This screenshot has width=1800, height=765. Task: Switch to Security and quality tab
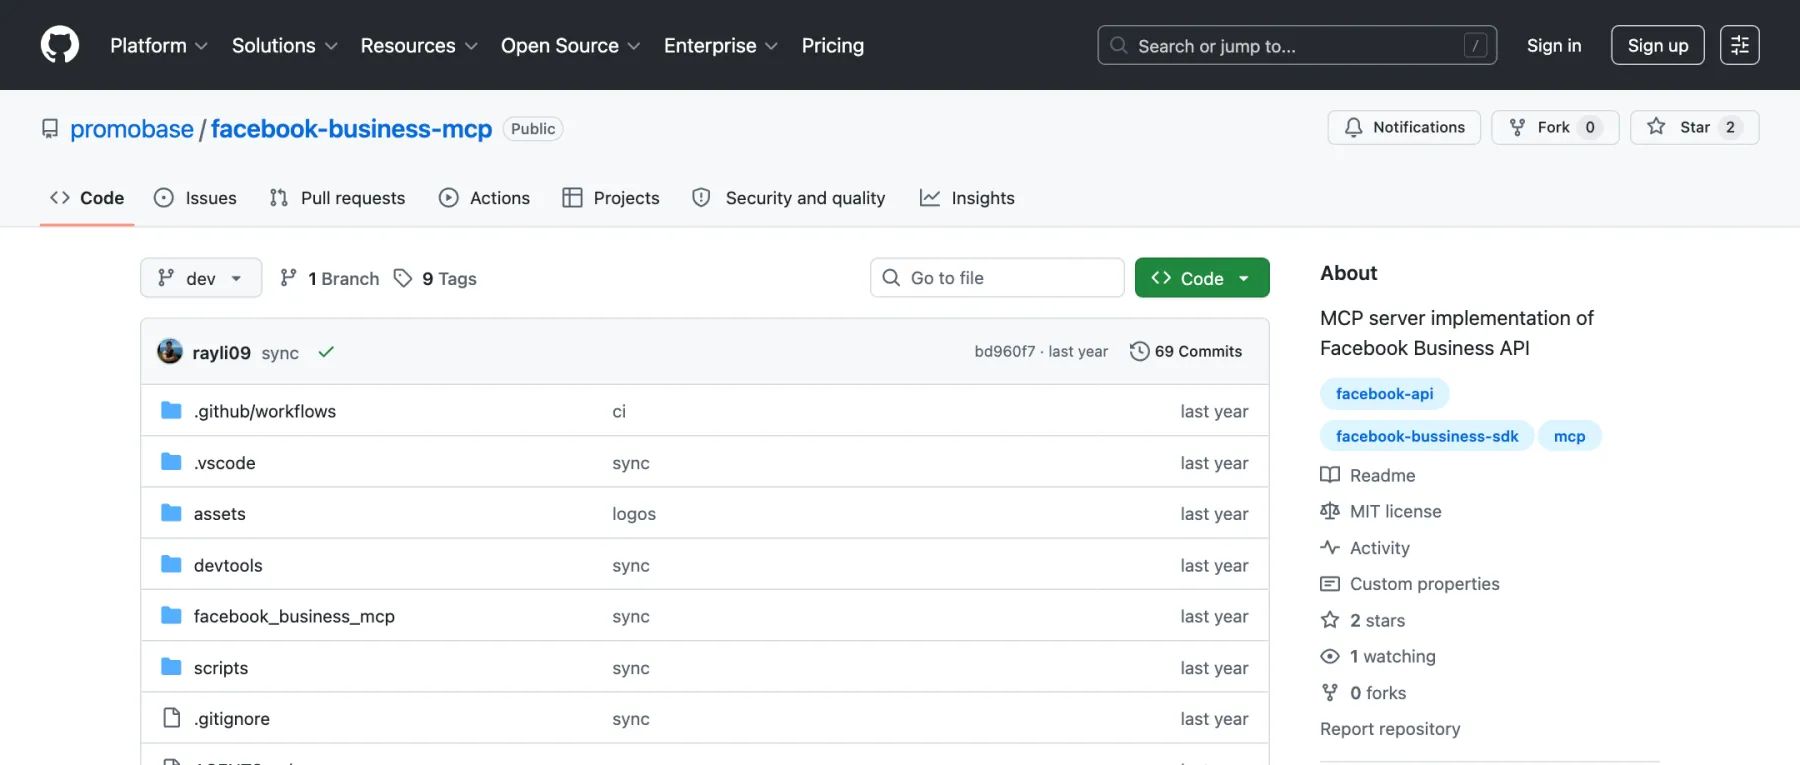(x=789, y=198)
